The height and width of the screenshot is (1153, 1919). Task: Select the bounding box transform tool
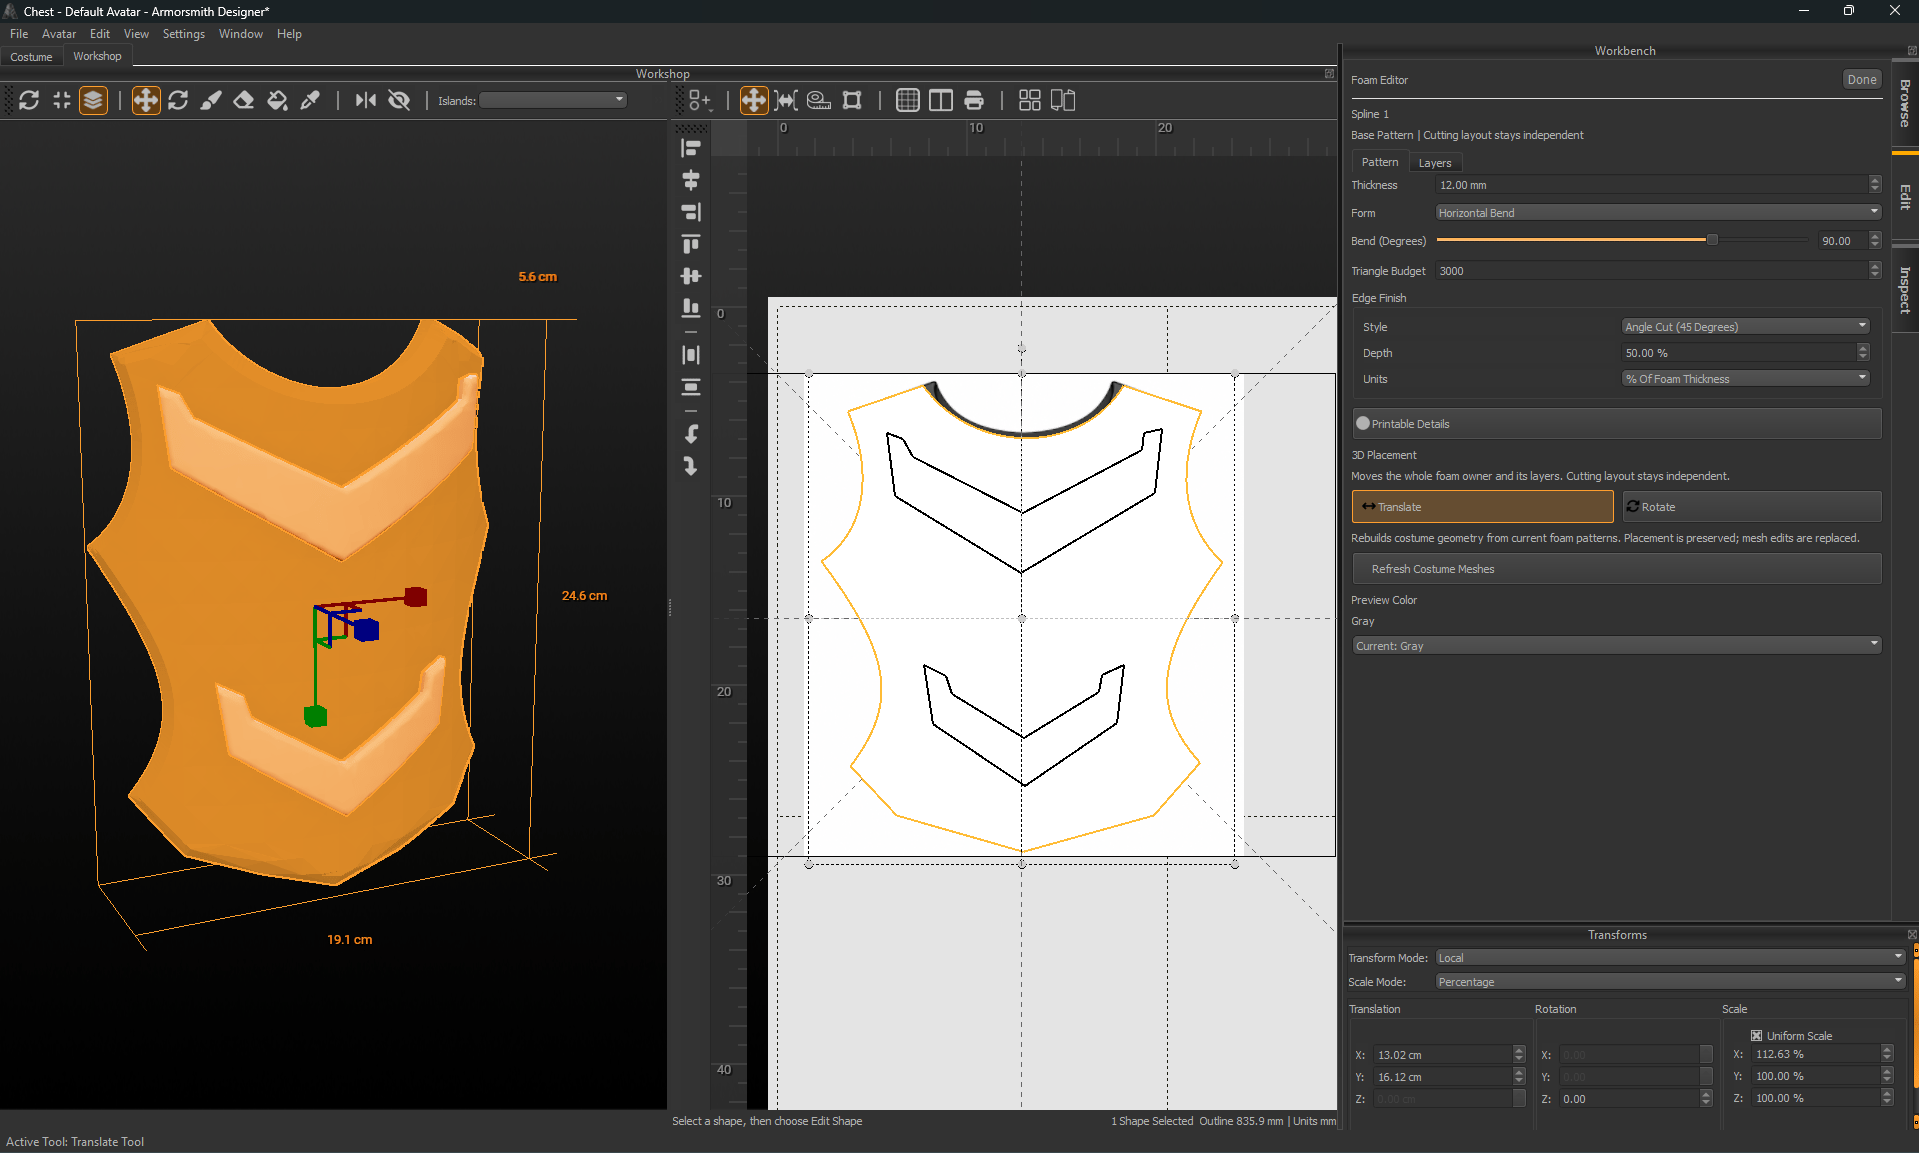[x=852, y=100]
